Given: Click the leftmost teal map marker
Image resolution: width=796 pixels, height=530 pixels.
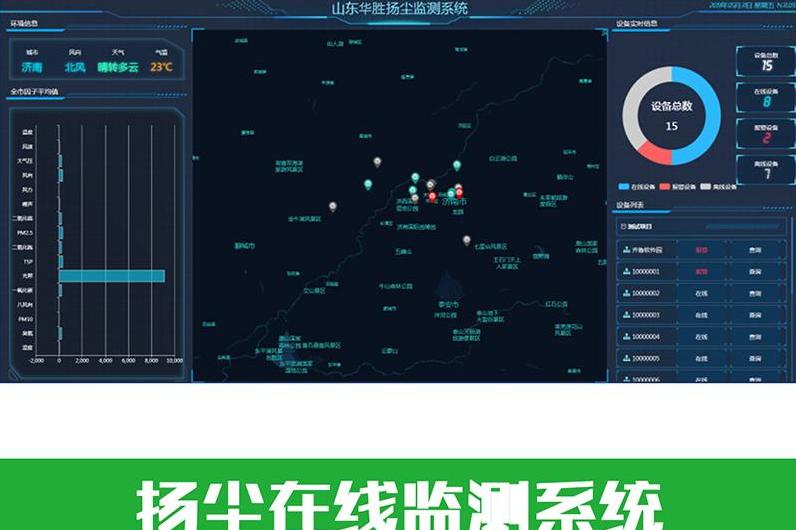Looking at the screenshot, I should [368, 184].
